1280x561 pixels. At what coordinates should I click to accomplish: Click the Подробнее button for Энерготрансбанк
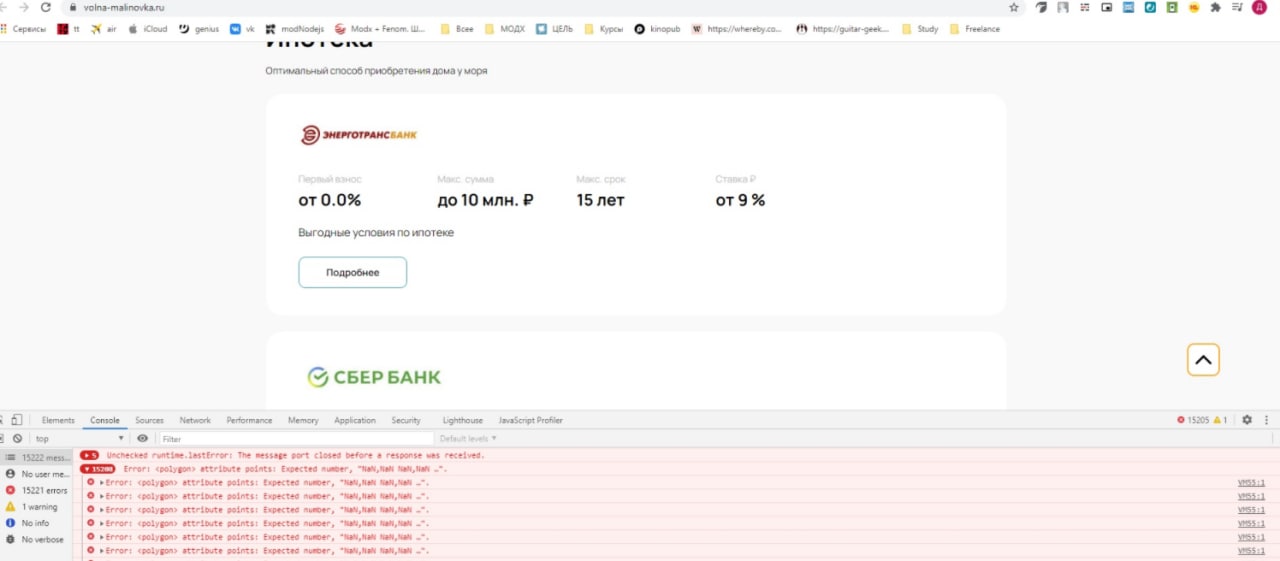pyautogui.click(x=352, y=272)
